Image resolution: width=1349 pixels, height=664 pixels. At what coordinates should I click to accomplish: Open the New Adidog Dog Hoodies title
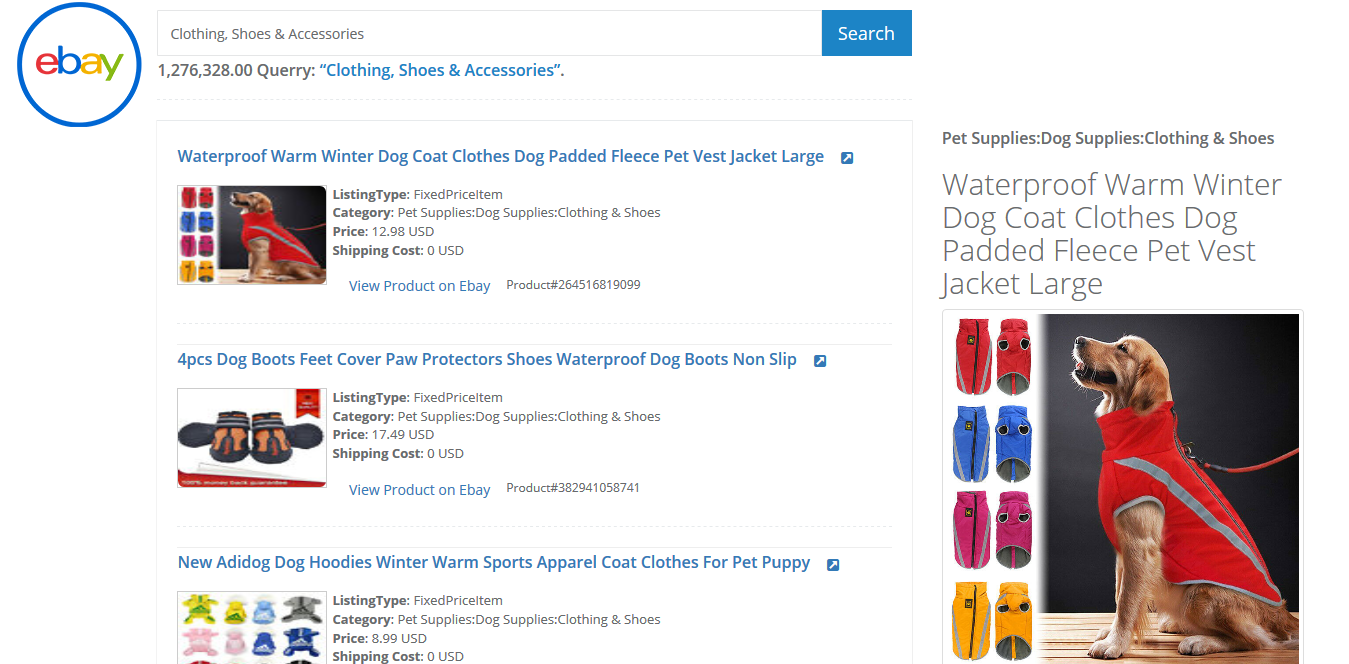[494, 562]
